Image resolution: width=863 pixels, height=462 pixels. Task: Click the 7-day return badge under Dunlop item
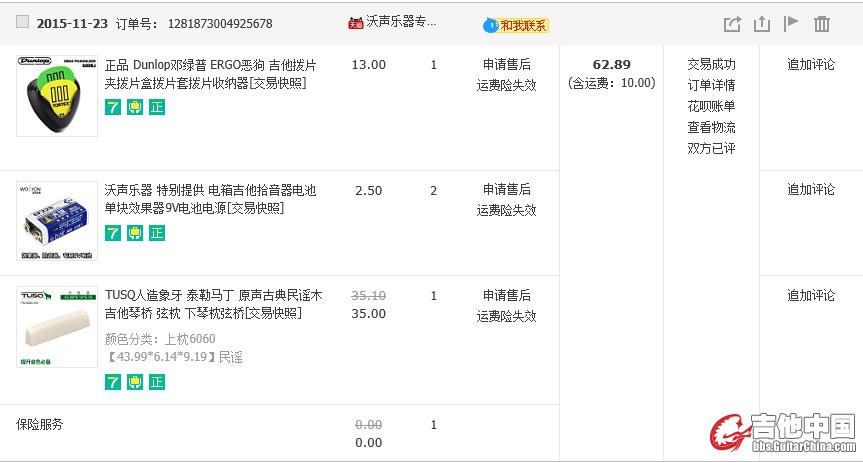click(x=113, y=107)
